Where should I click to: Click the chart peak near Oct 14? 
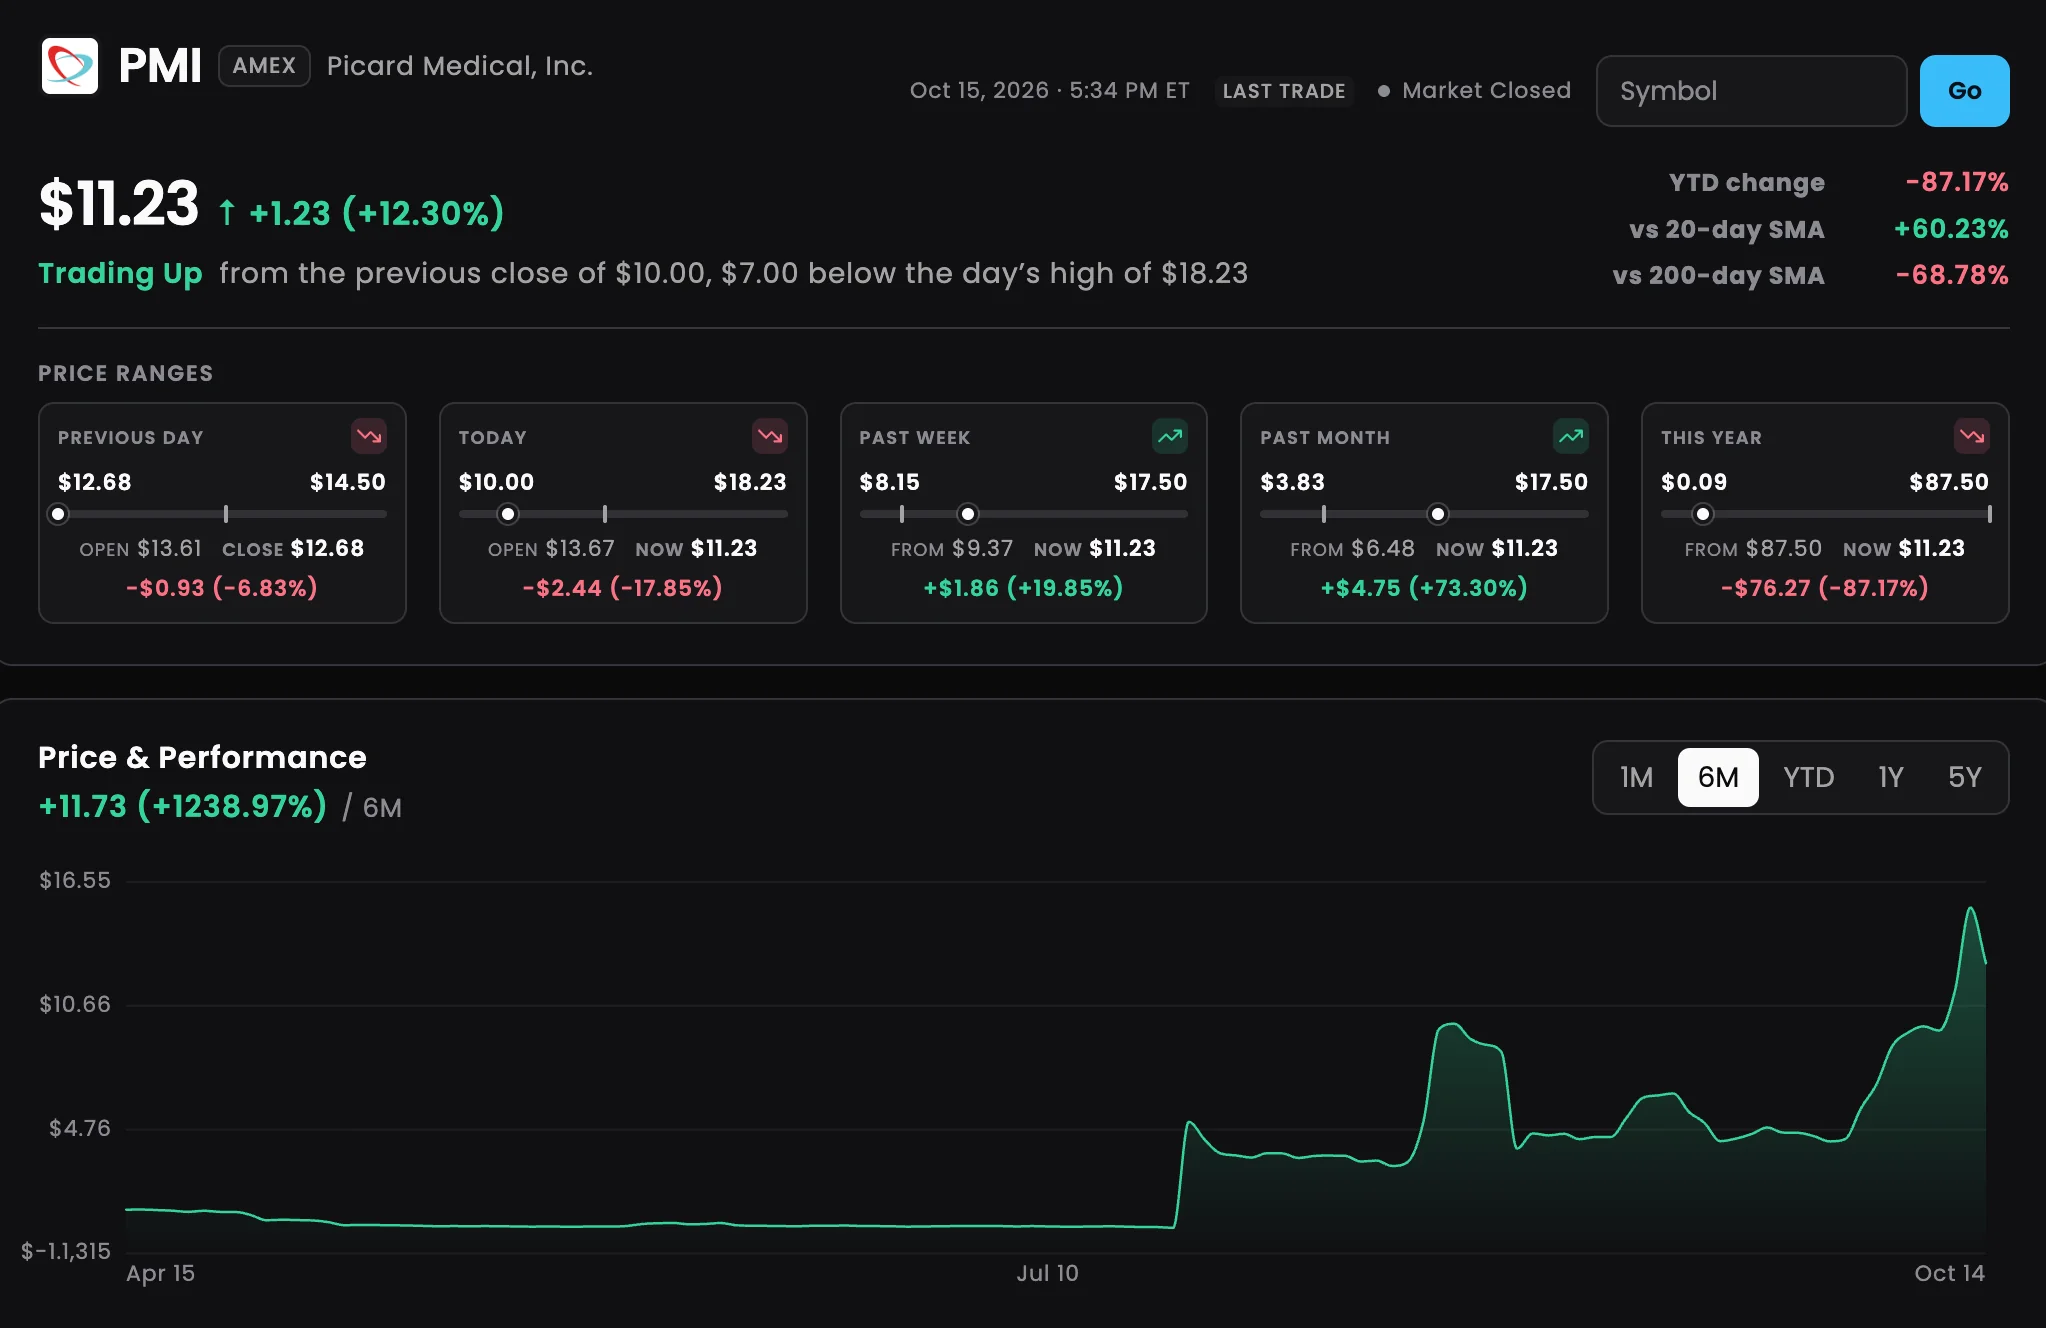1970,908
